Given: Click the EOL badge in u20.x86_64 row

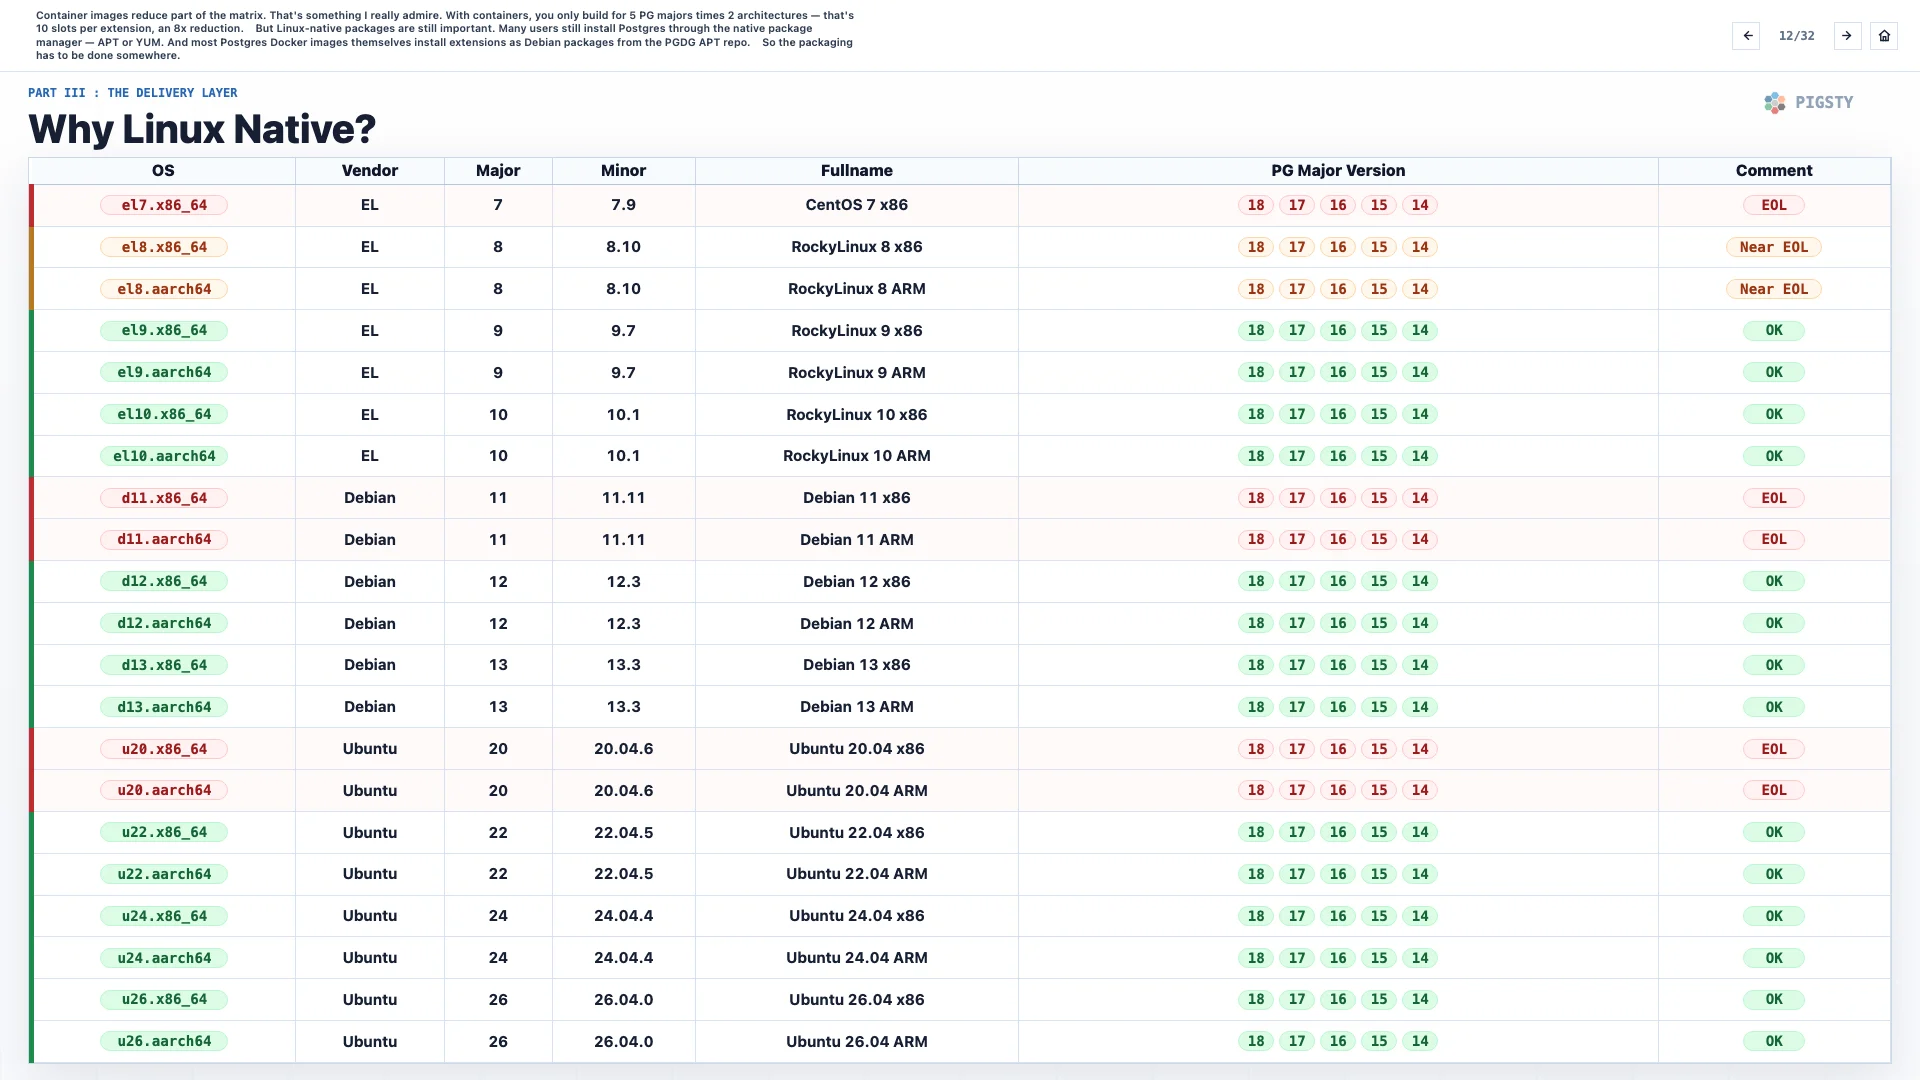Looking at the screenshot, I should [x=1774, y=749].
